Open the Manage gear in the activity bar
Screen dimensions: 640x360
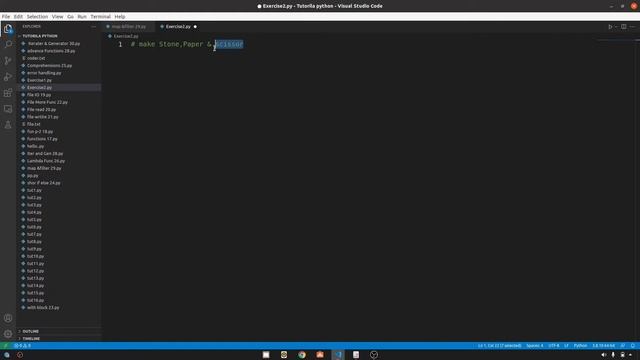[8, 334]
